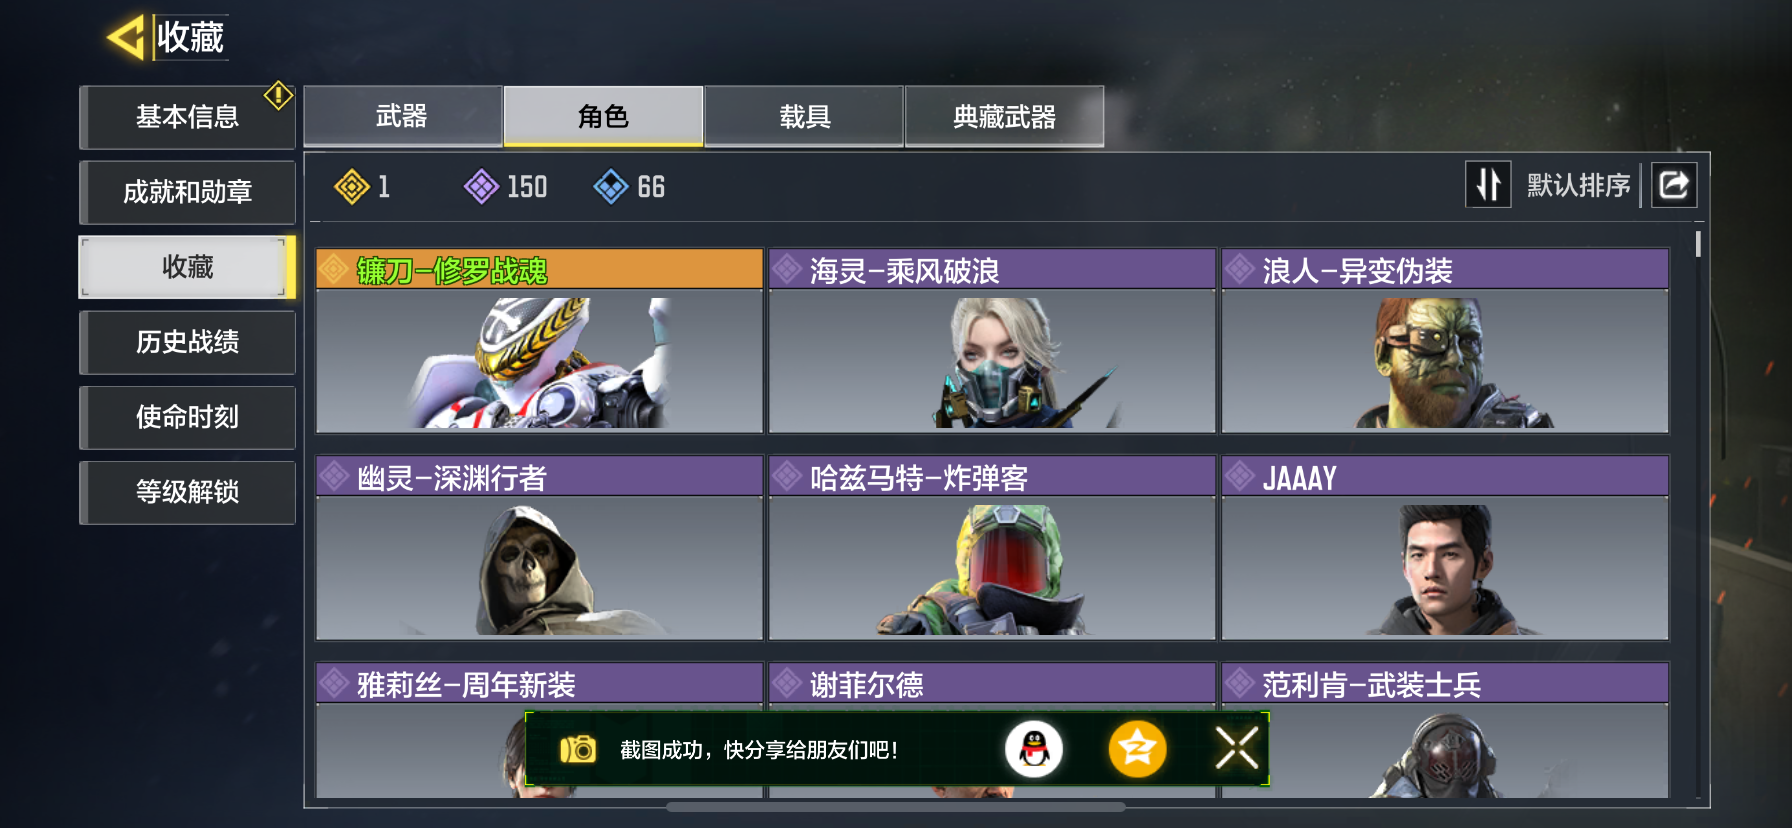1792x828 pixels.
Task: Click the legendary rarity count icon
Action: tap(352, 187)
